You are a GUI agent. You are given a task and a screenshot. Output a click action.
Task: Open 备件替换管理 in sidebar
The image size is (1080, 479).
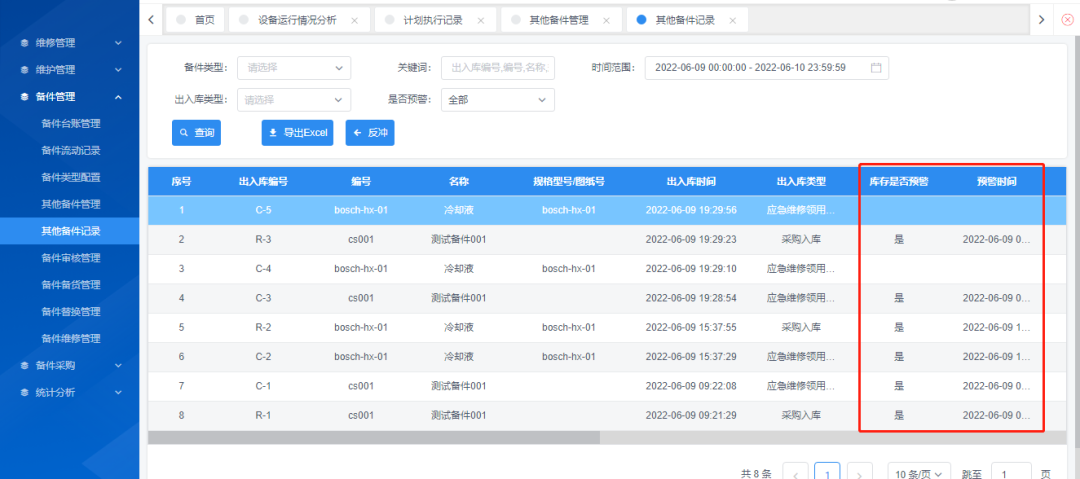coord(71,312)
